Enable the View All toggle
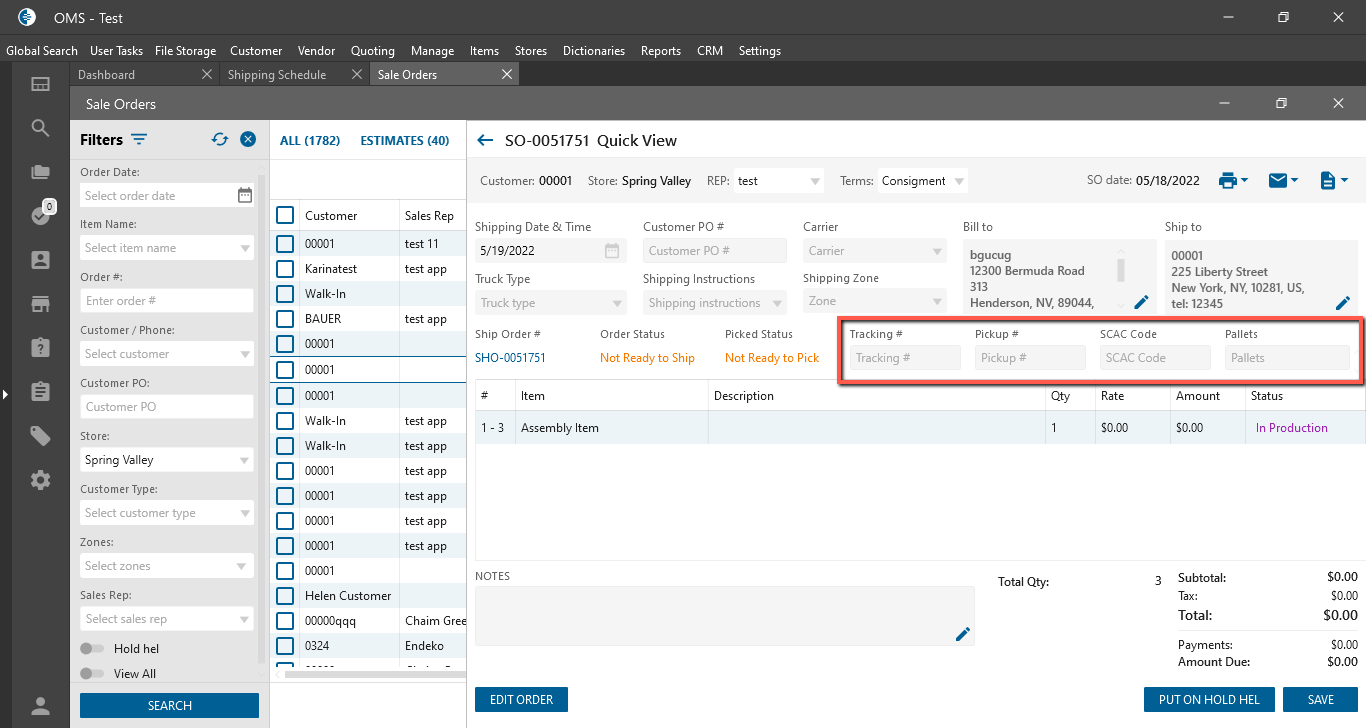The height and width of the screenshot is (728, 1366). point(92,674)
